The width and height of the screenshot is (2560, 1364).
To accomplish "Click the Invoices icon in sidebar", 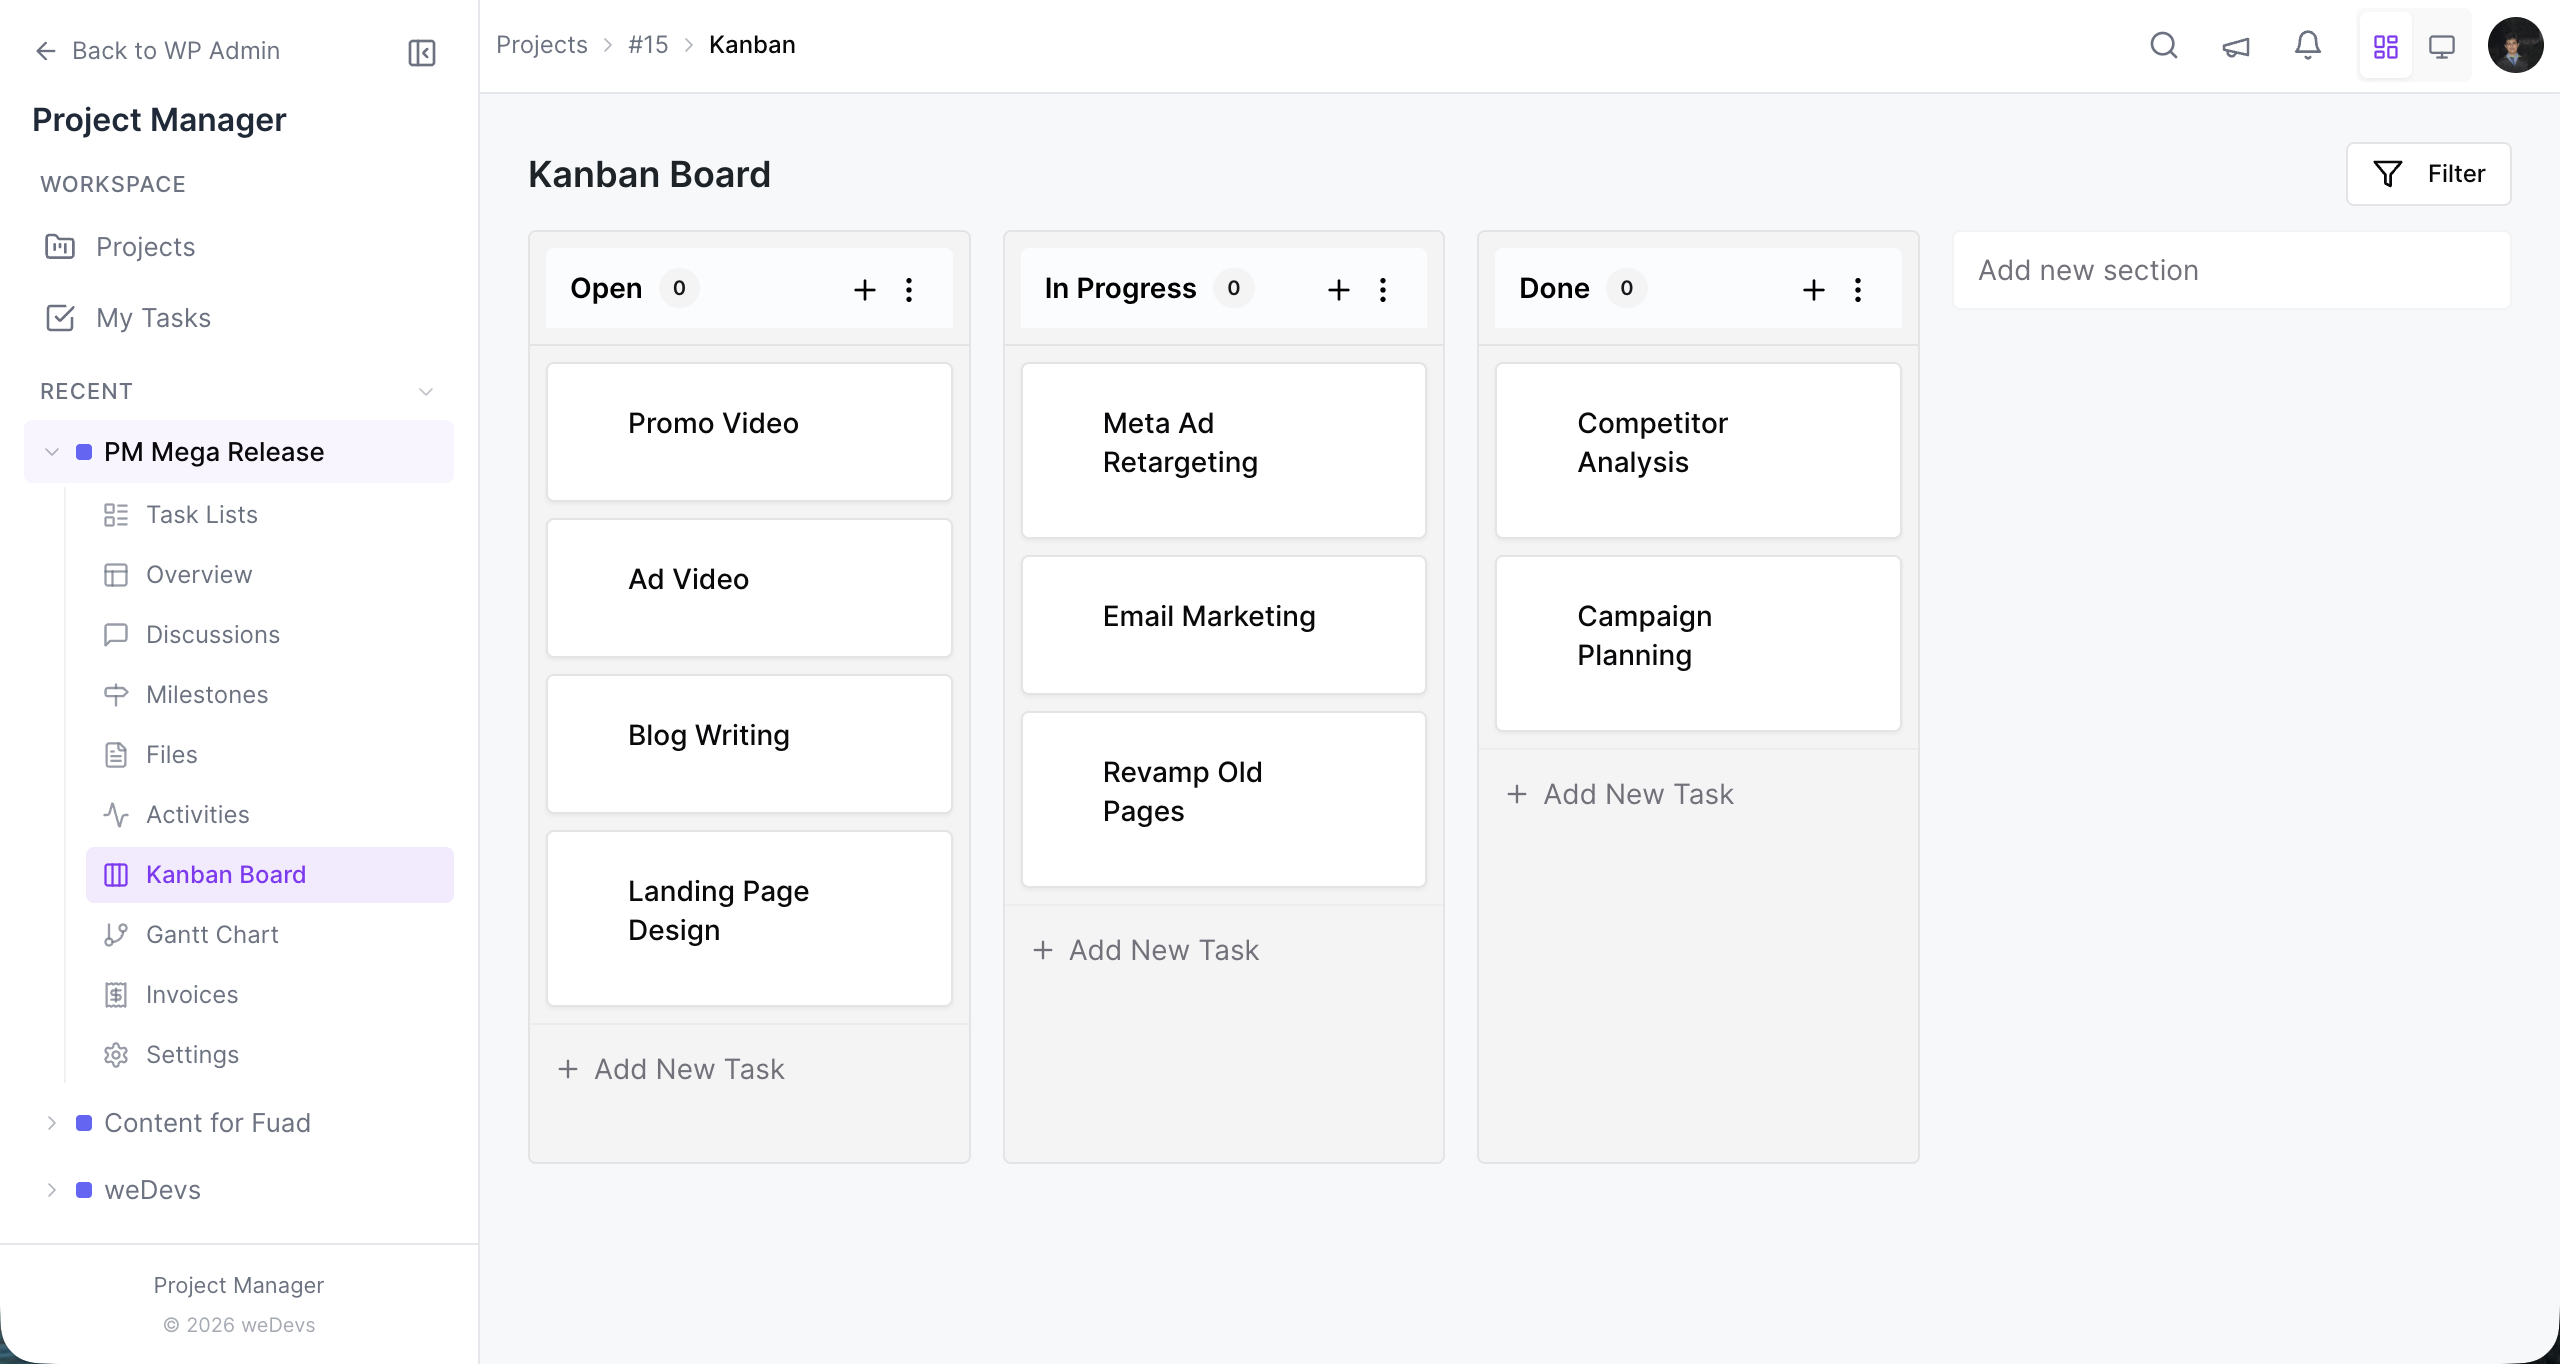I will (x=116, y=994).
